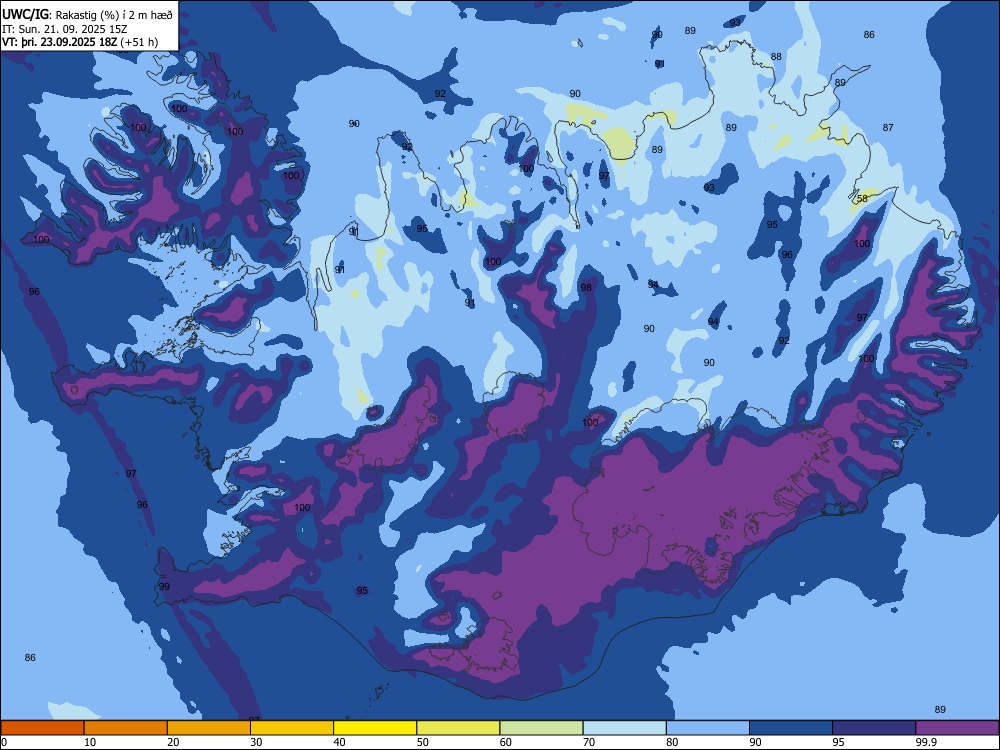Viewport: 1000px width, 750px height.
Task: Click the '20' legend scale label
Action: coord(173,742)
